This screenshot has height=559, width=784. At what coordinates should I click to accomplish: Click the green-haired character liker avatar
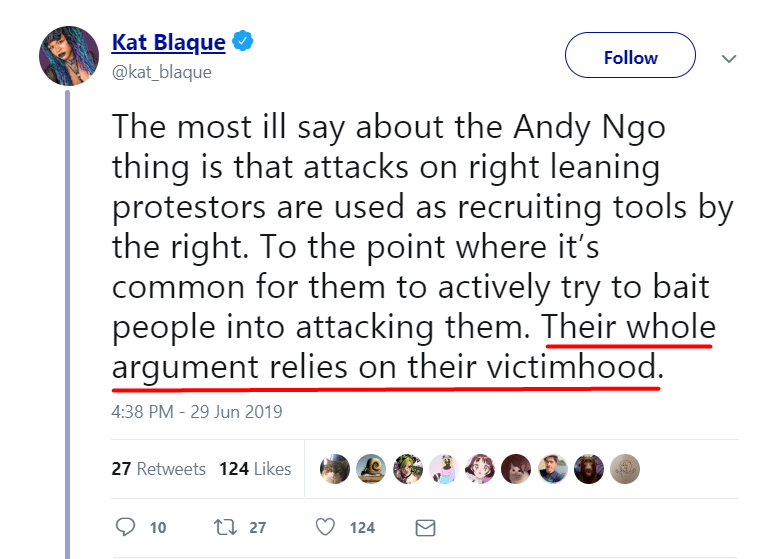coord(408,469)
